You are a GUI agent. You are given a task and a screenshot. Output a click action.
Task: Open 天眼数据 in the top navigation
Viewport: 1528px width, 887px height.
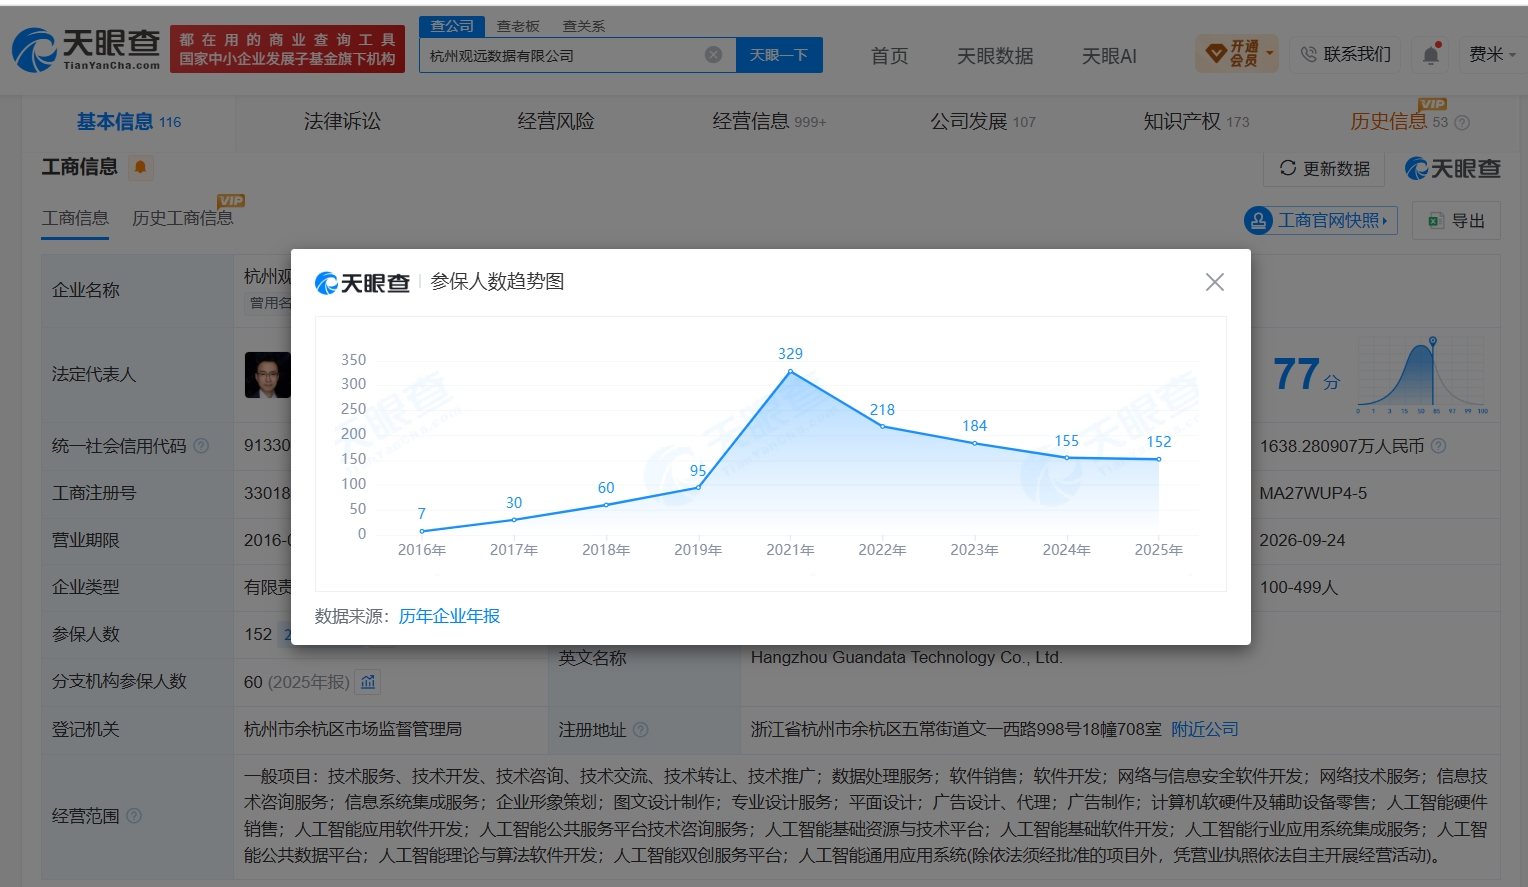coord(995,56)
